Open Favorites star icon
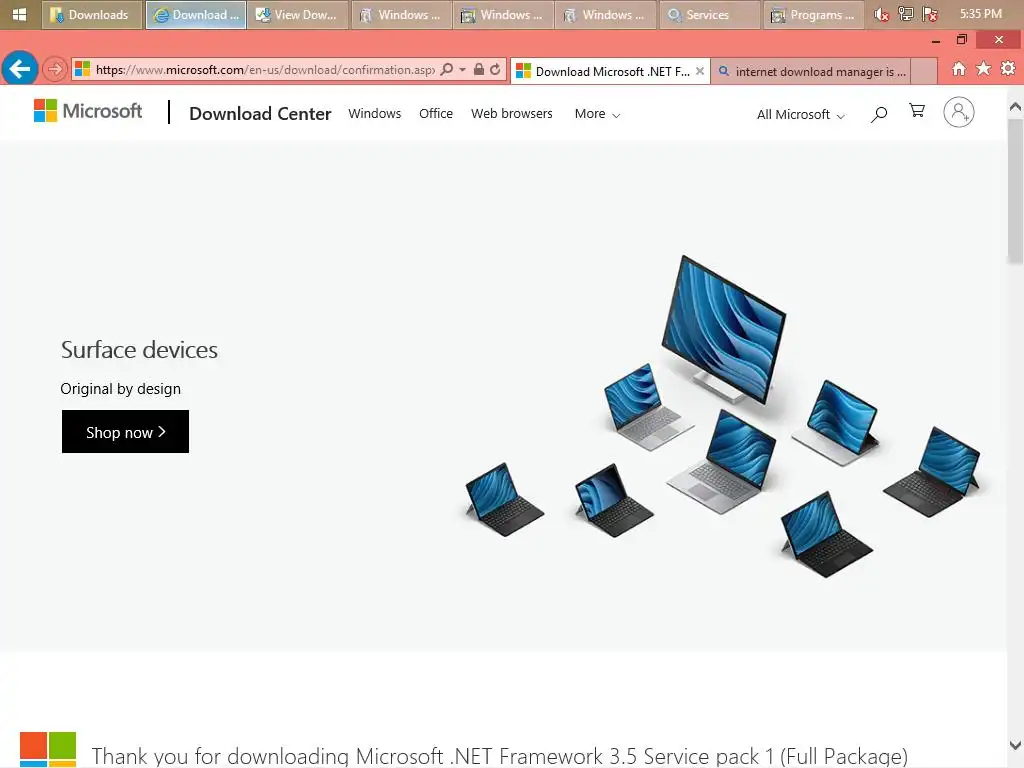 tap(984, 69)
